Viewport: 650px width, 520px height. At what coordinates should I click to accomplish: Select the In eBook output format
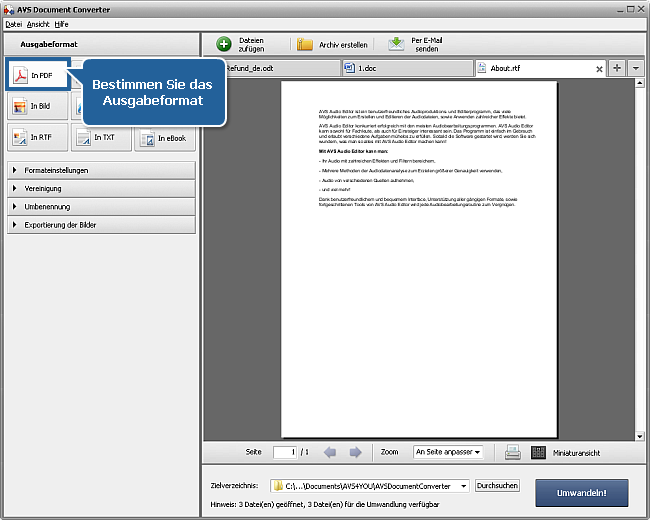point(165,138)
